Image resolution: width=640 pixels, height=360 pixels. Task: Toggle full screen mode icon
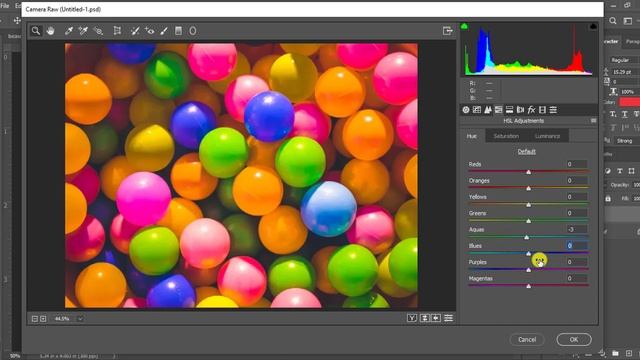[447, 31]
